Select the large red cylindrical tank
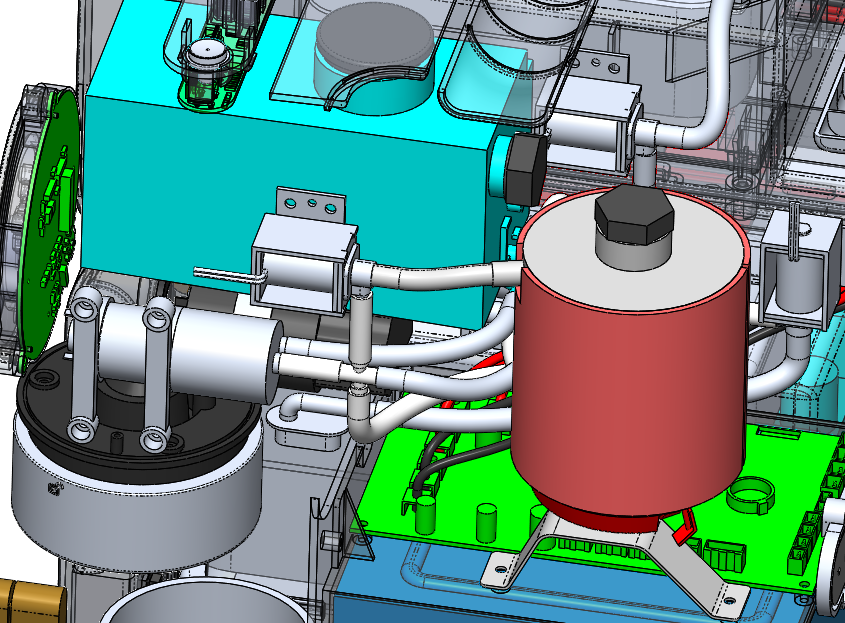Screen dimensions: 845x623 pos(629,388)
